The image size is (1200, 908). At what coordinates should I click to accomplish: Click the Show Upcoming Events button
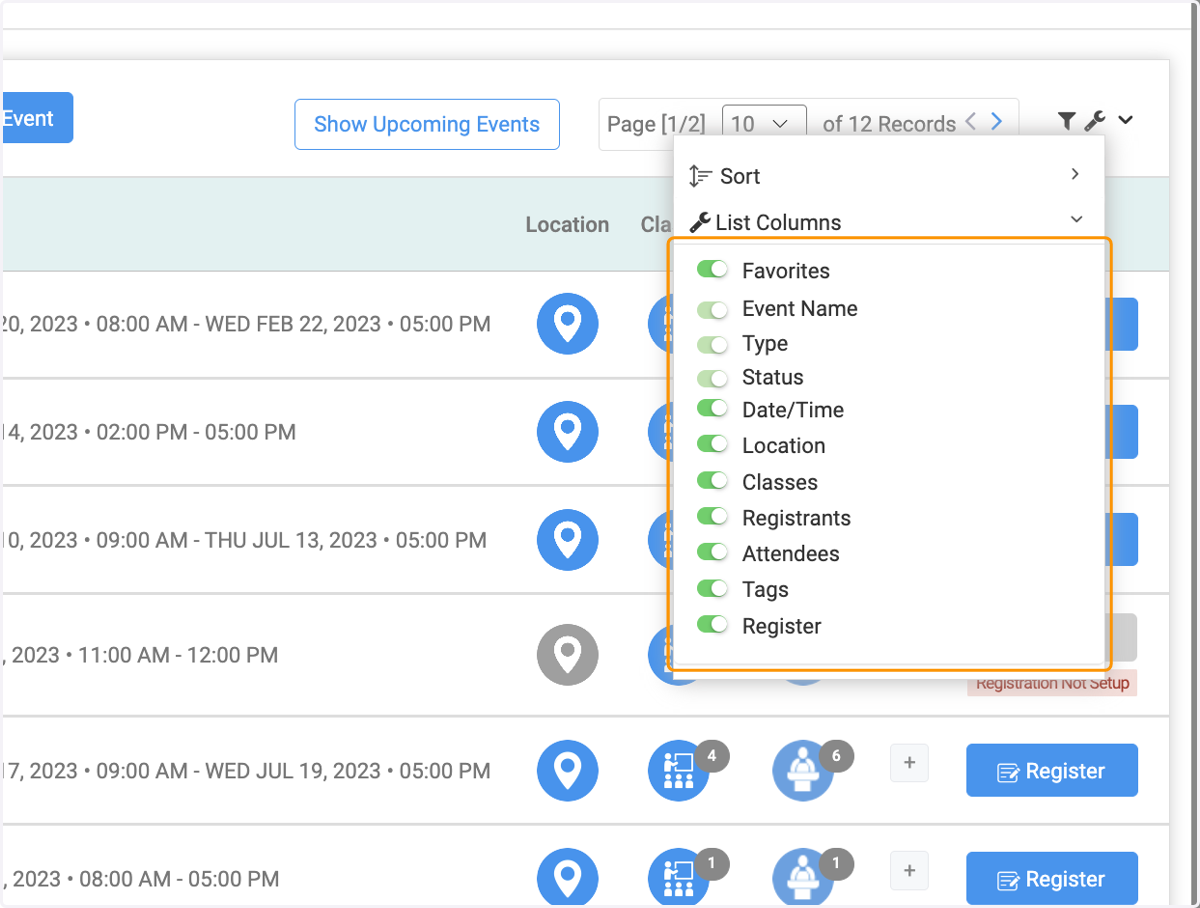pos(427,124)
